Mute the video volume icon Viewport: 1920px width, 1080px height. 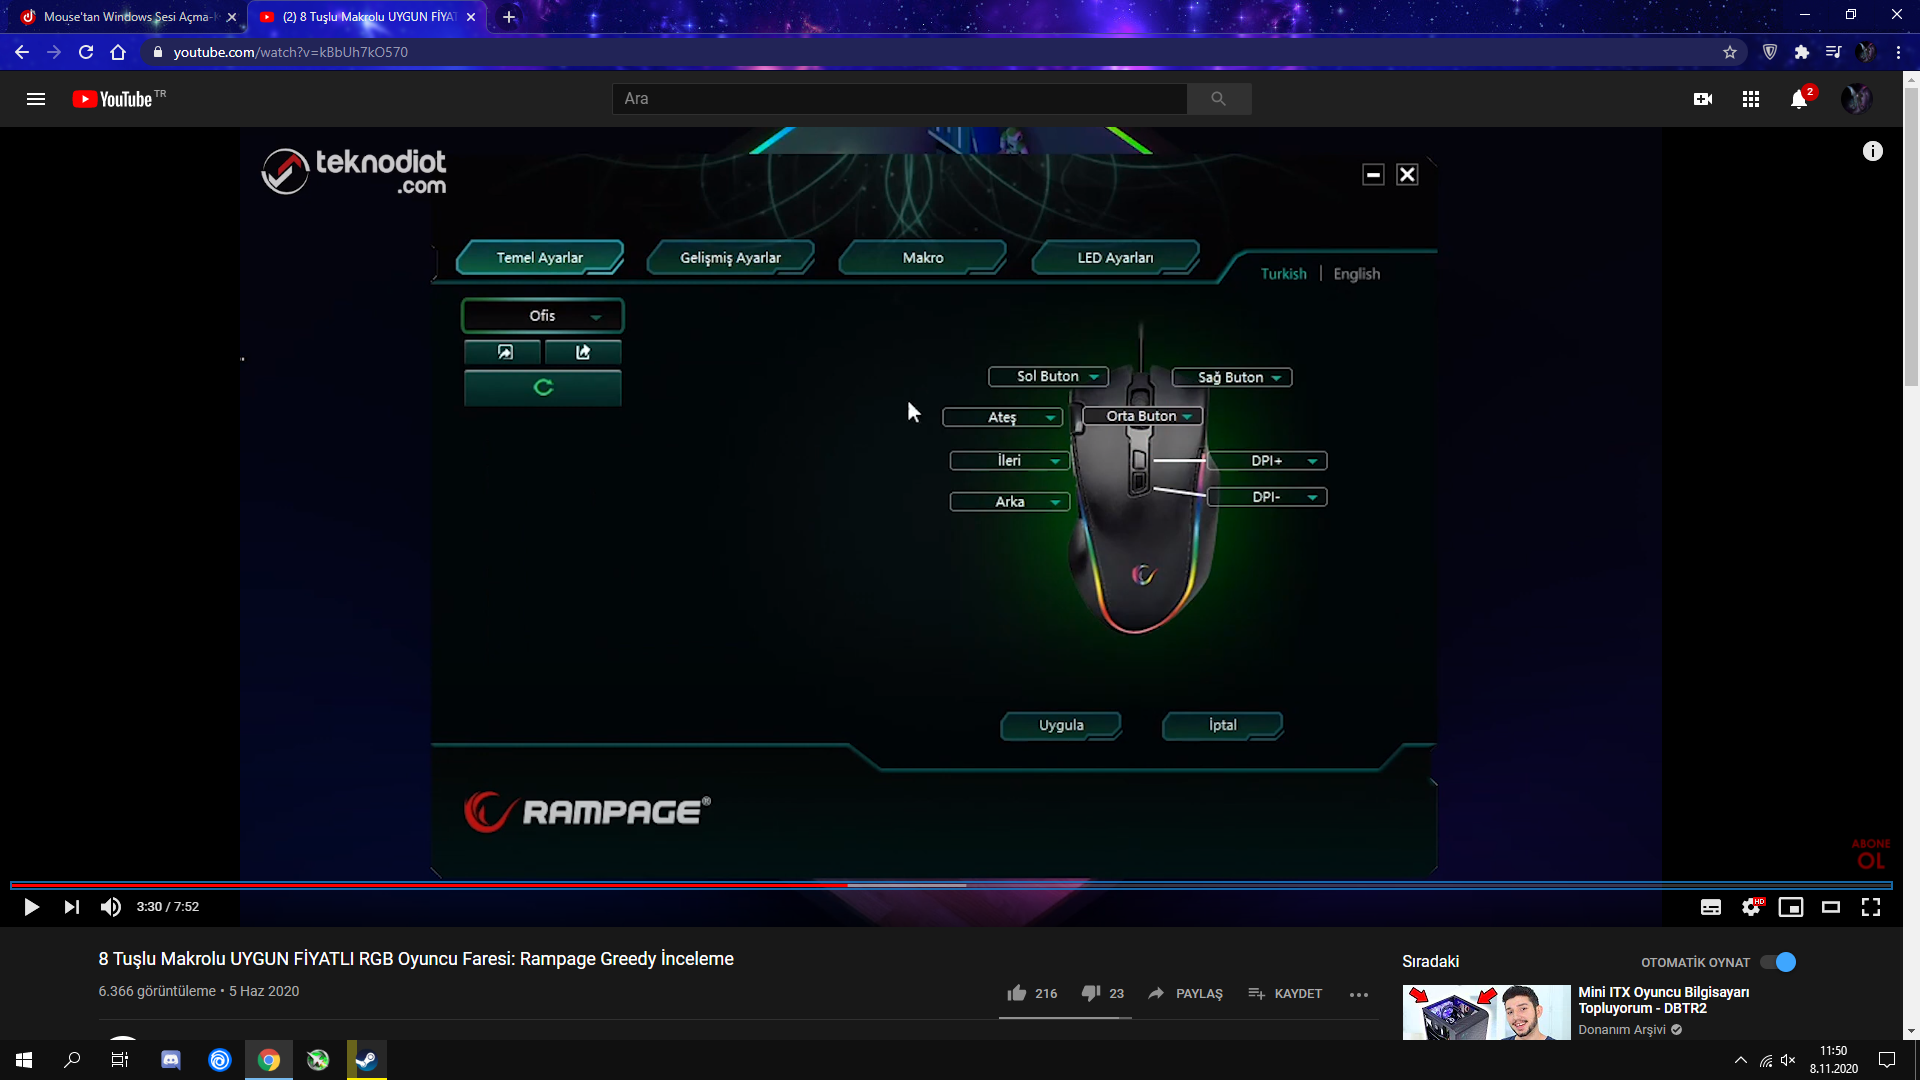point(111,907)
